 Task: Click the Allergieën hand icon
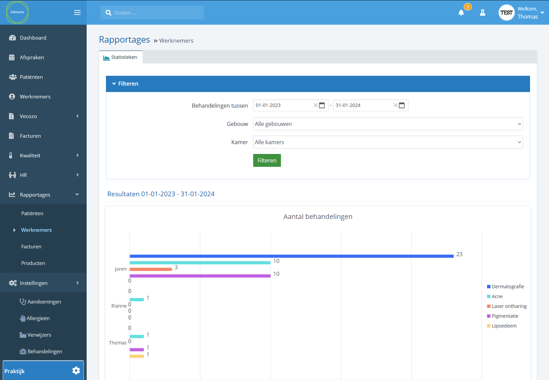23,318
